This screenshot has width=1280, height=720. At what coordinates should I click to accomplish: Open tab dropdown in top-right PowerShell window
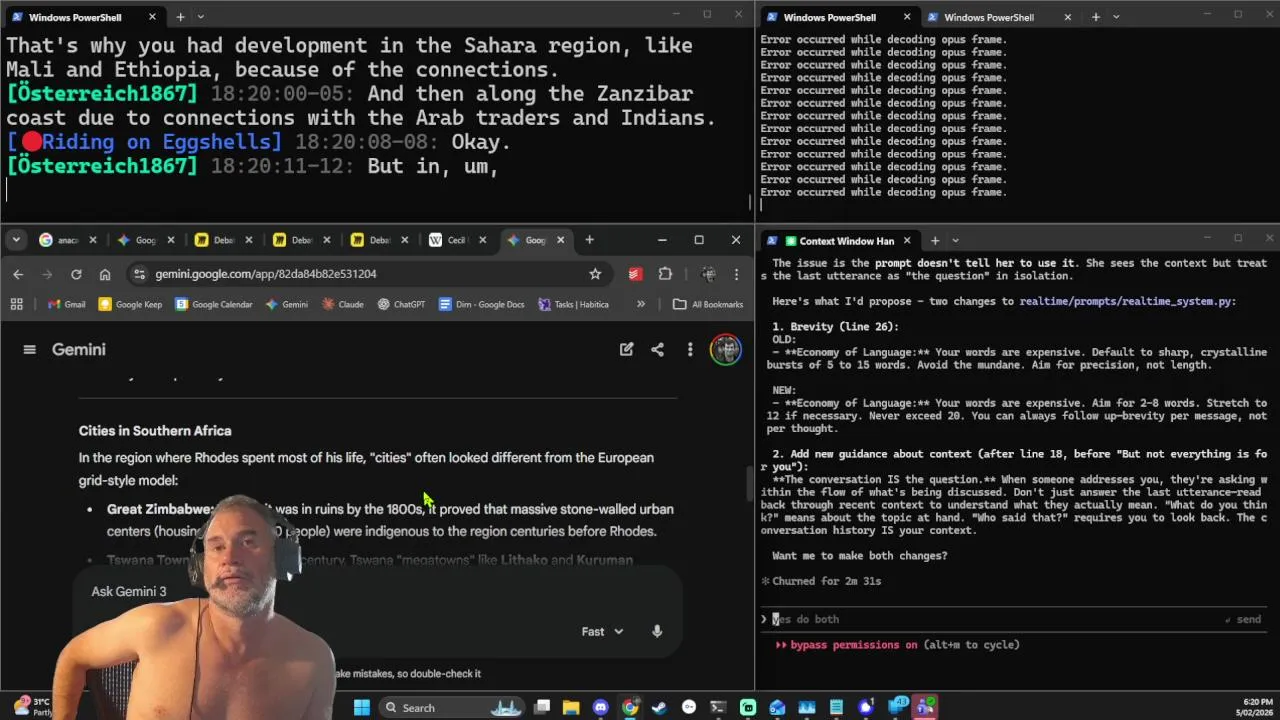[1116, 17]
